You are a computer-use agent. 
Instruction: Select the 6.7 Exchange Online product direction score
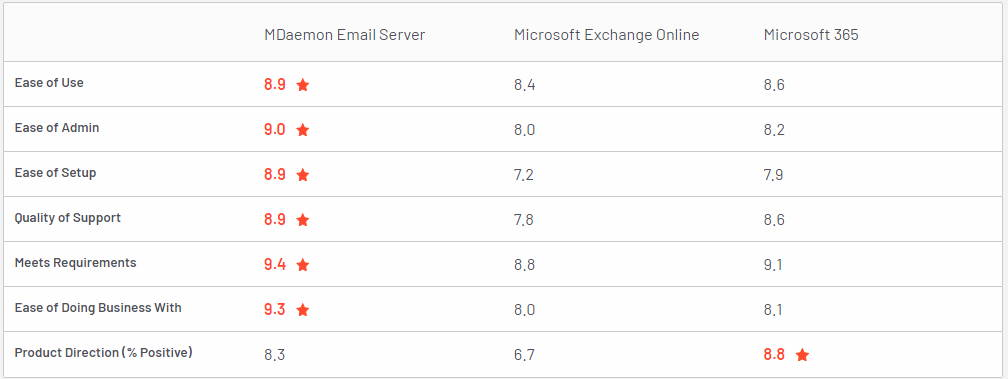click(x=524, y=355)
